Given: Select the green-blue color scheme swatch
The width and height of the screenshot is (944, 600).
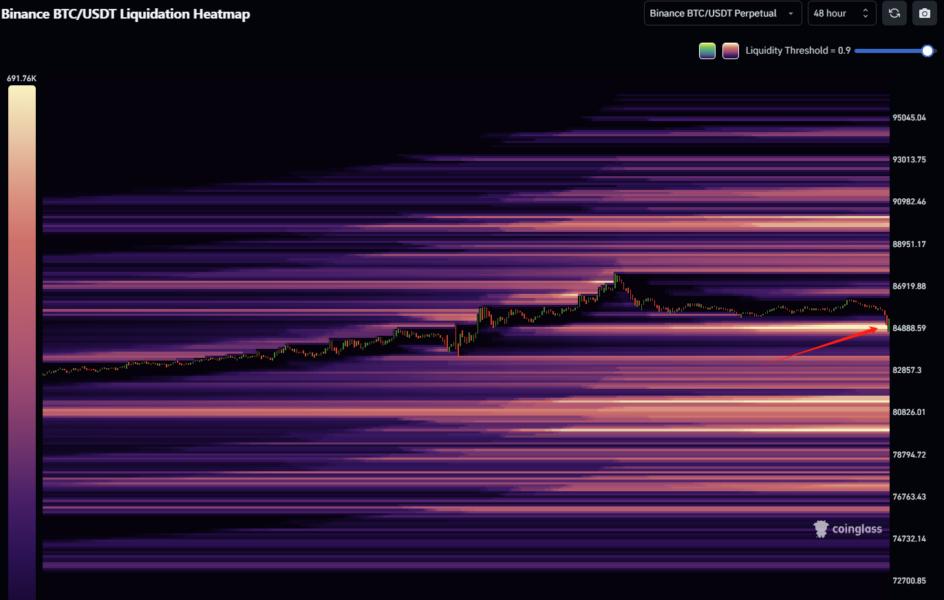Looking at the screenshot, I should [707, 51].
